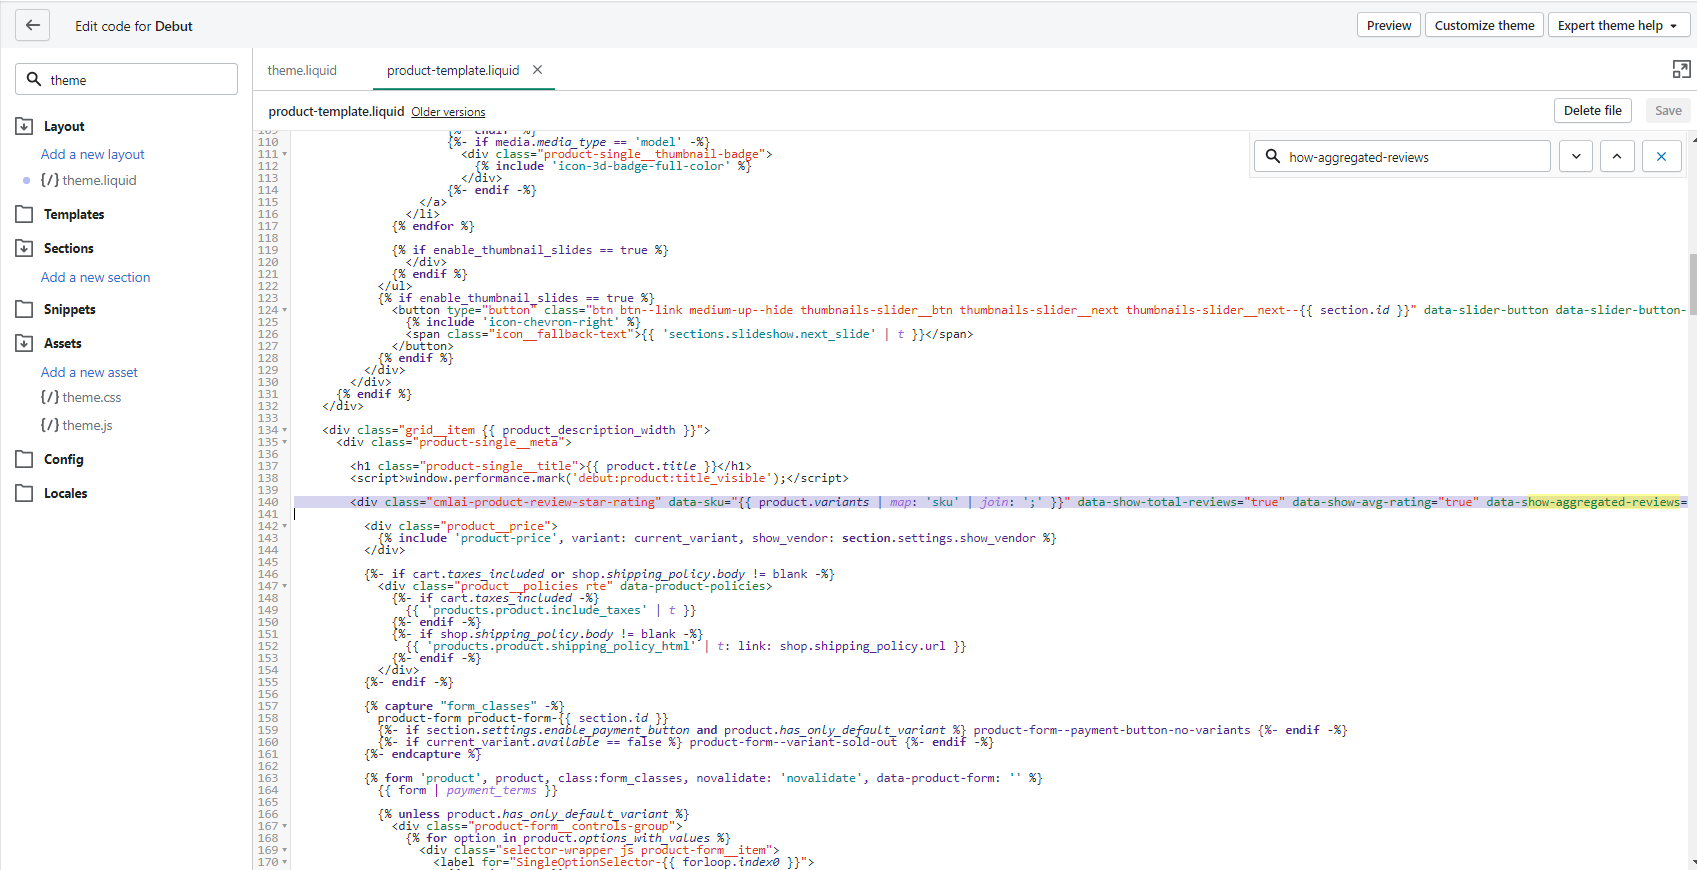The width and height of the screenshot is (1697, 870).
Task: Expand the Snippets group label
Action: [x=70, y=309]
